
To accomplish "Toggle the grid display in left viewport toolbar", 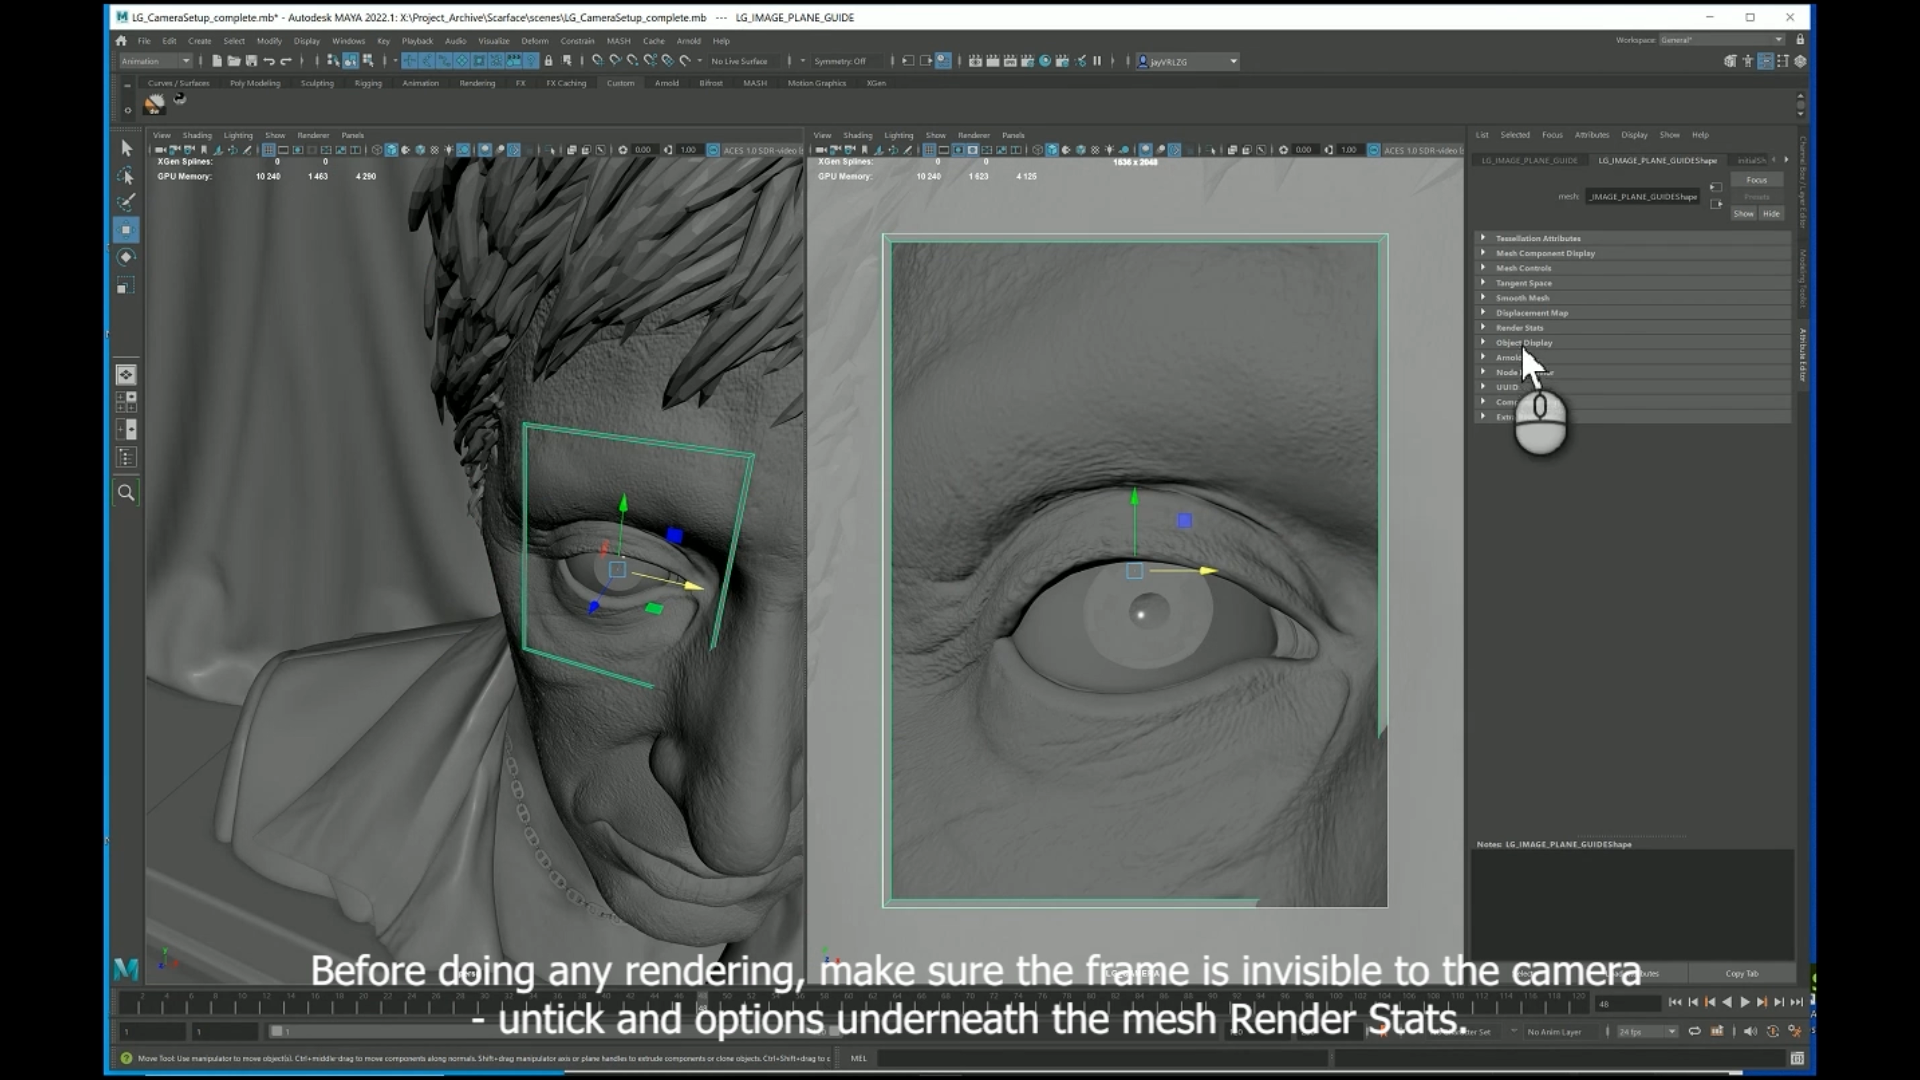I will (x=268, y=150).
